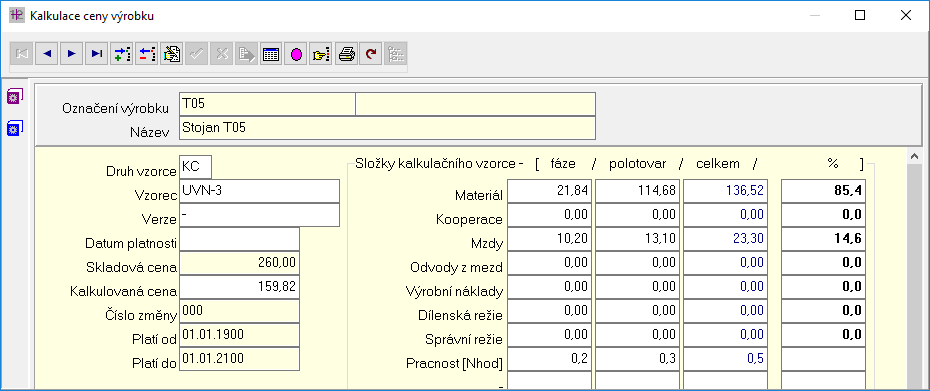Click the dark red refresh arrow icon
Viewport: 930px width, 391px height.
coord(371,55)
